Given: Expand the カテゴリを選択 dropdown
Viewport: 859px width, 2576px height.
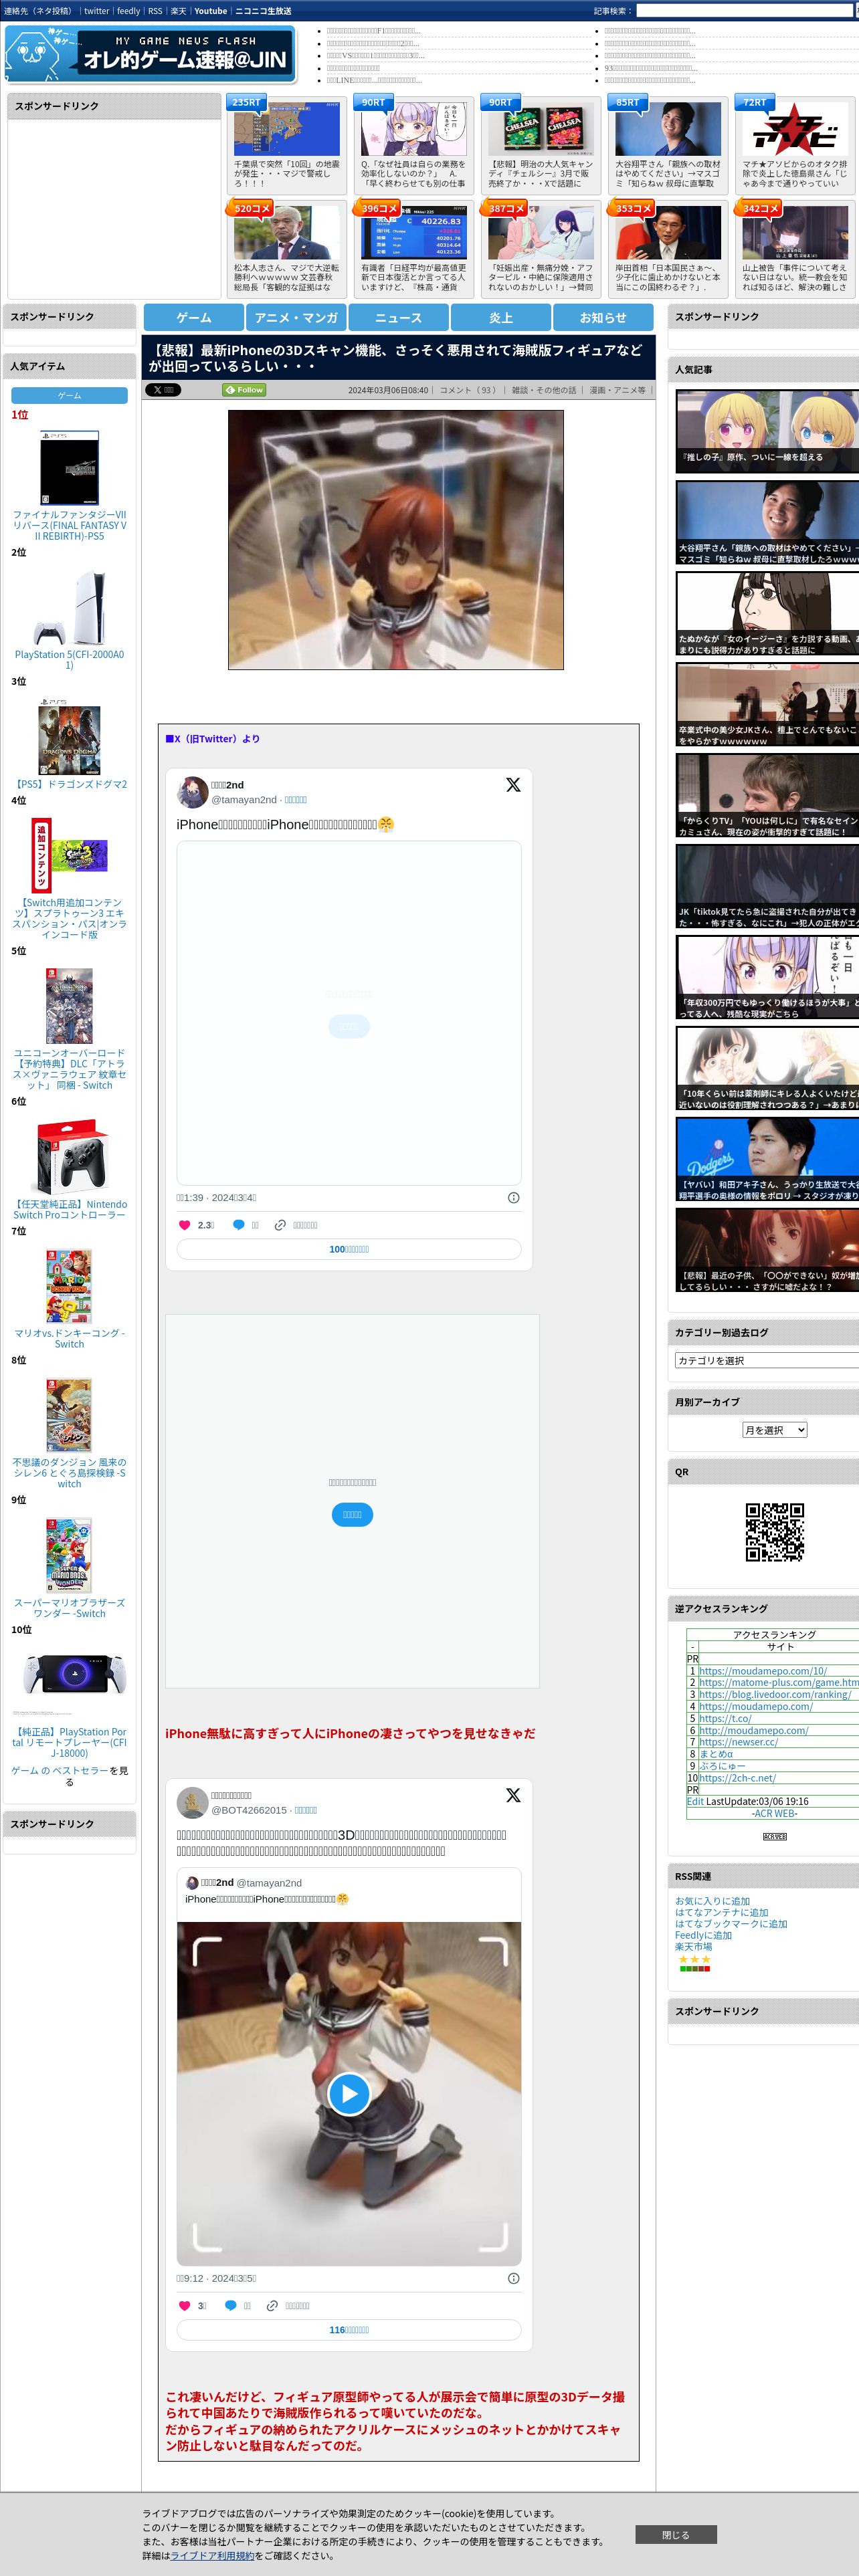Looking at the screenshot, I should point(767,1360).
